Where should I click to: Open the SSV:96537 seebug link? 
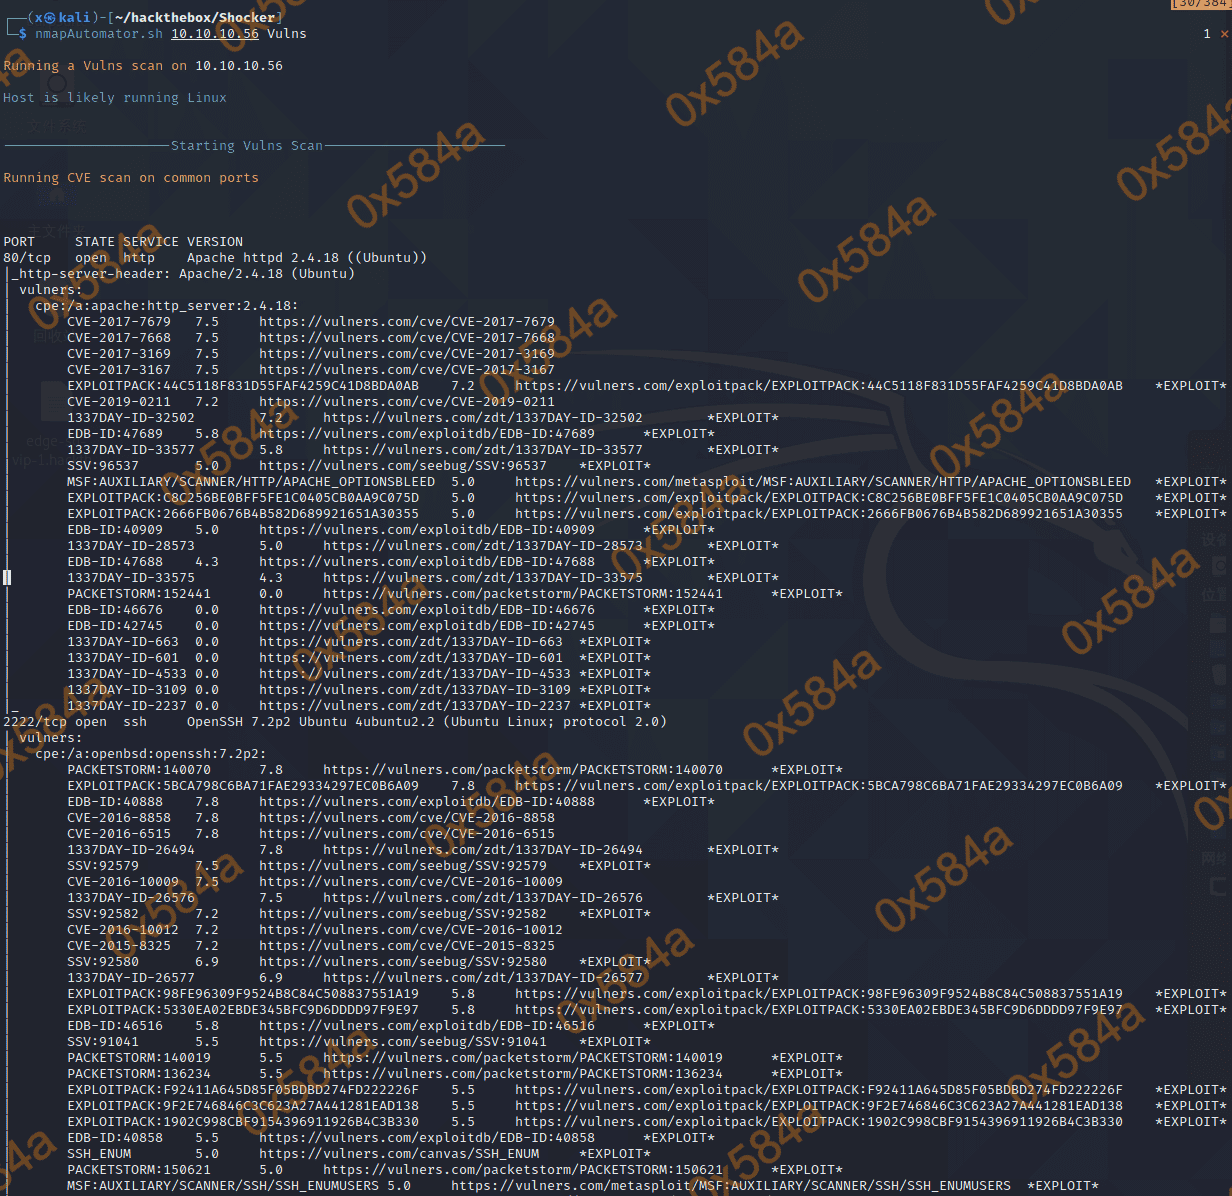(402, 466)
